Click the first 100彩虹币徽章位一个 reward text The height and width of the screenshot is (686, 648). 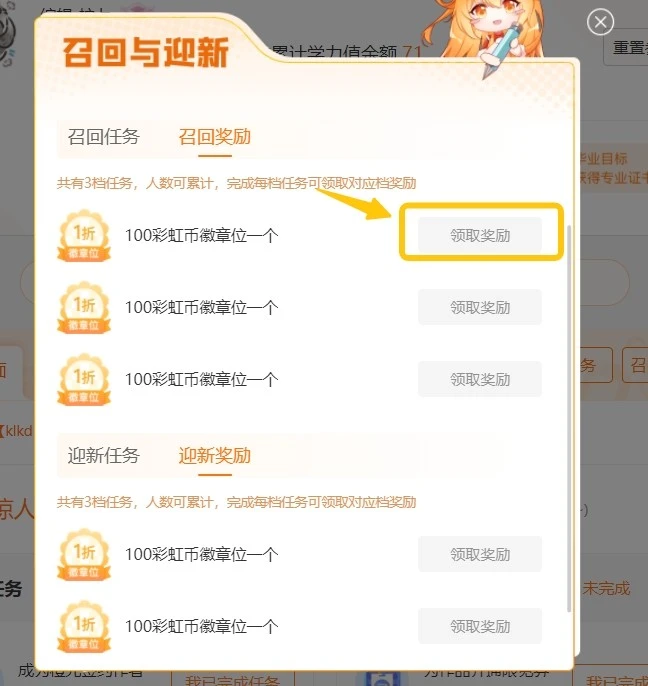click(202, 235)
